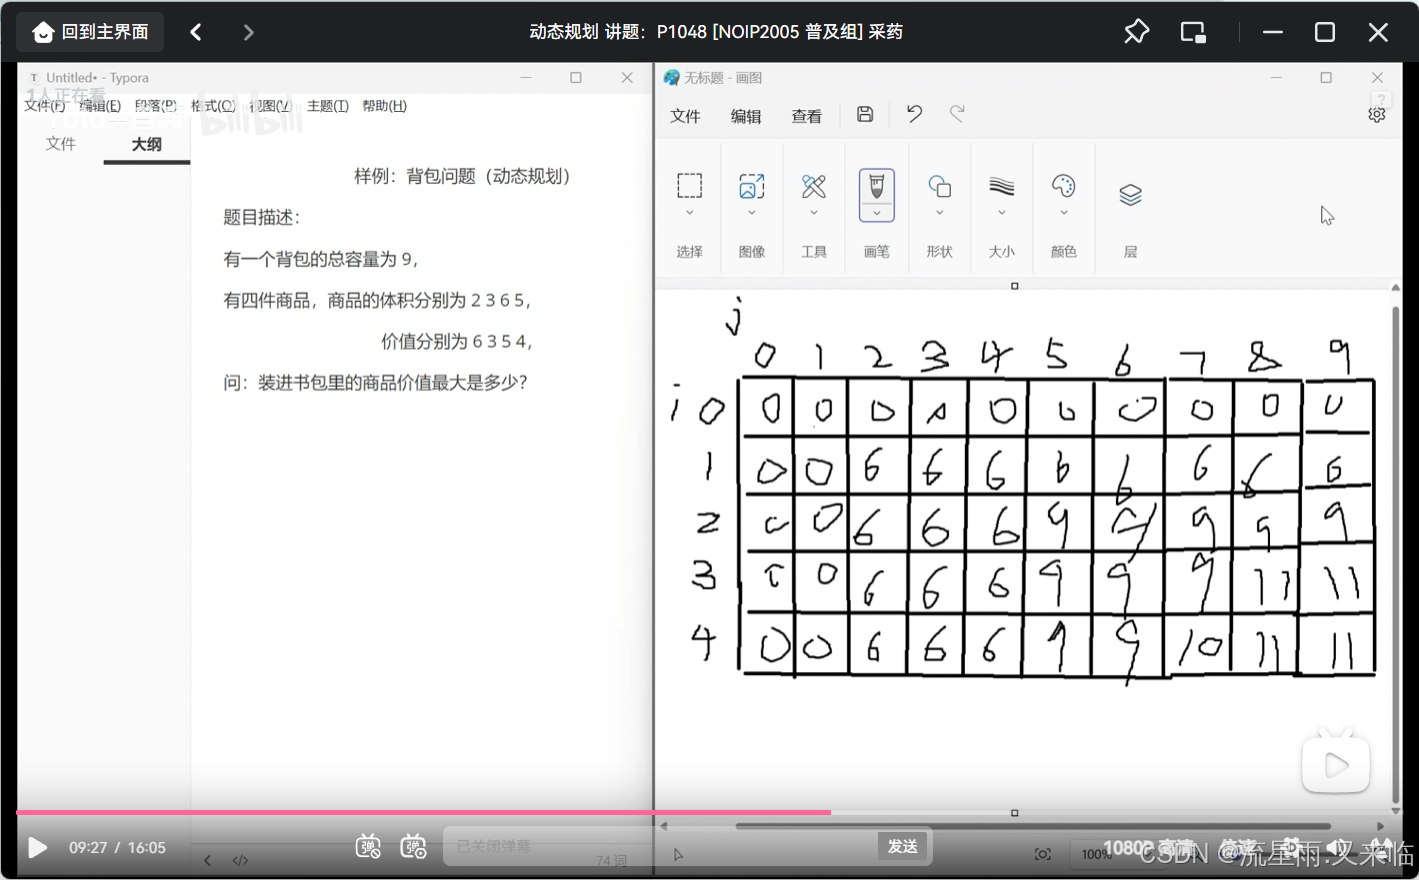Click the 发送 send button
Image resolution: width=1419 pixels, height=880 pixels.
[x=903, y=846]
